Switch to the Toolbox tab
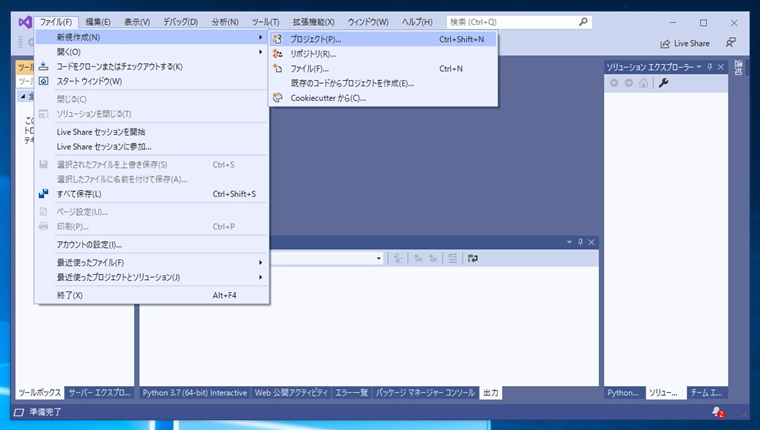Image resolution: width=760 pixels, height=430 pixels. [x=39, y=393]
